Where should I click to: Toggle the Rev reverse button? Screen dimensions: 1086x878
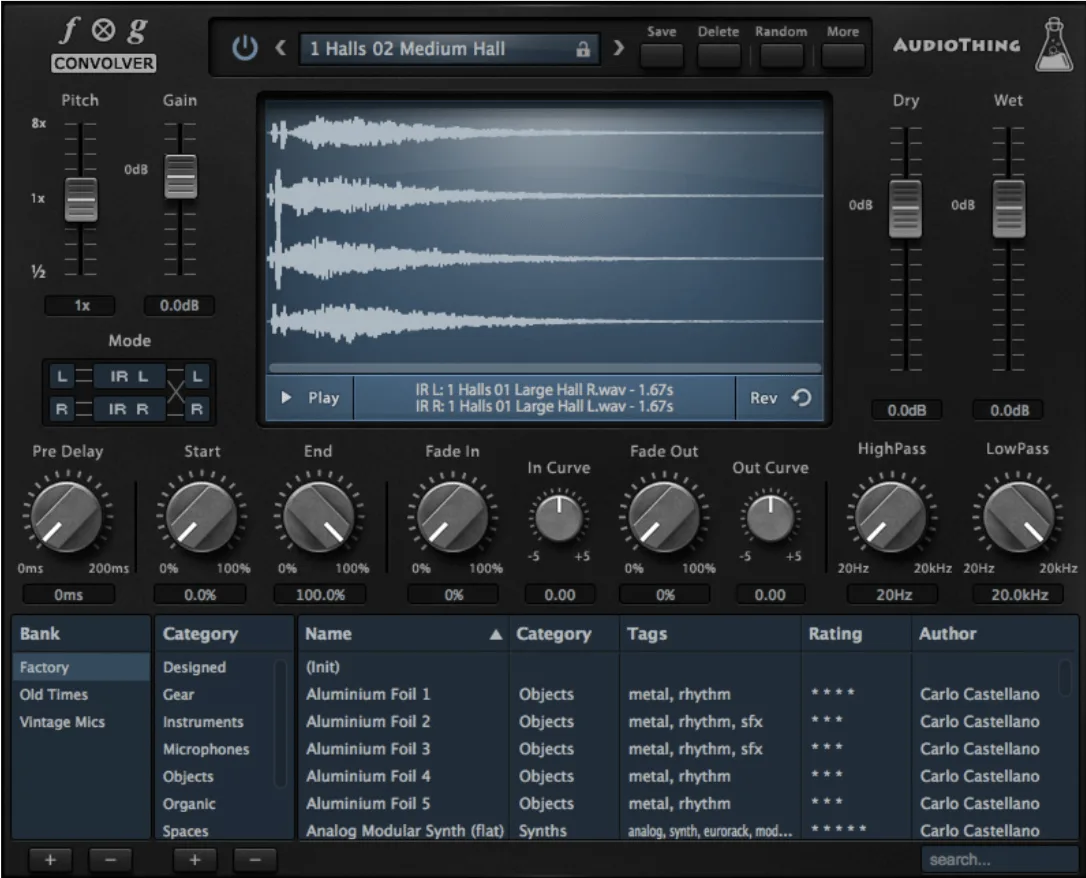pos(780,397)
